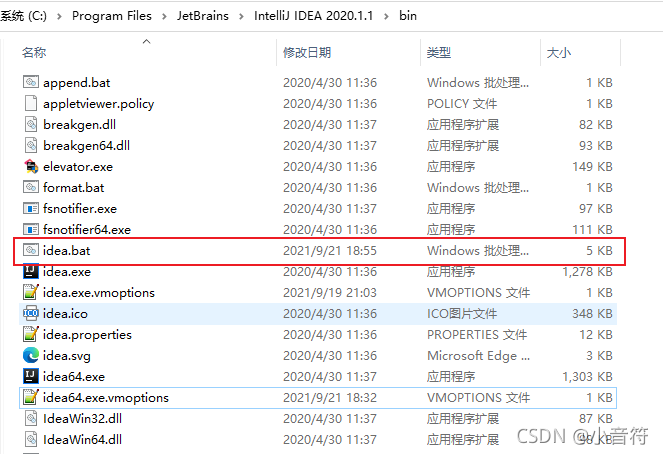This screenshot has height=454, width=663.
Task: Select the file name idea64.exe.vmoptions
Action: pyautogui.click(x=106, y=397)
